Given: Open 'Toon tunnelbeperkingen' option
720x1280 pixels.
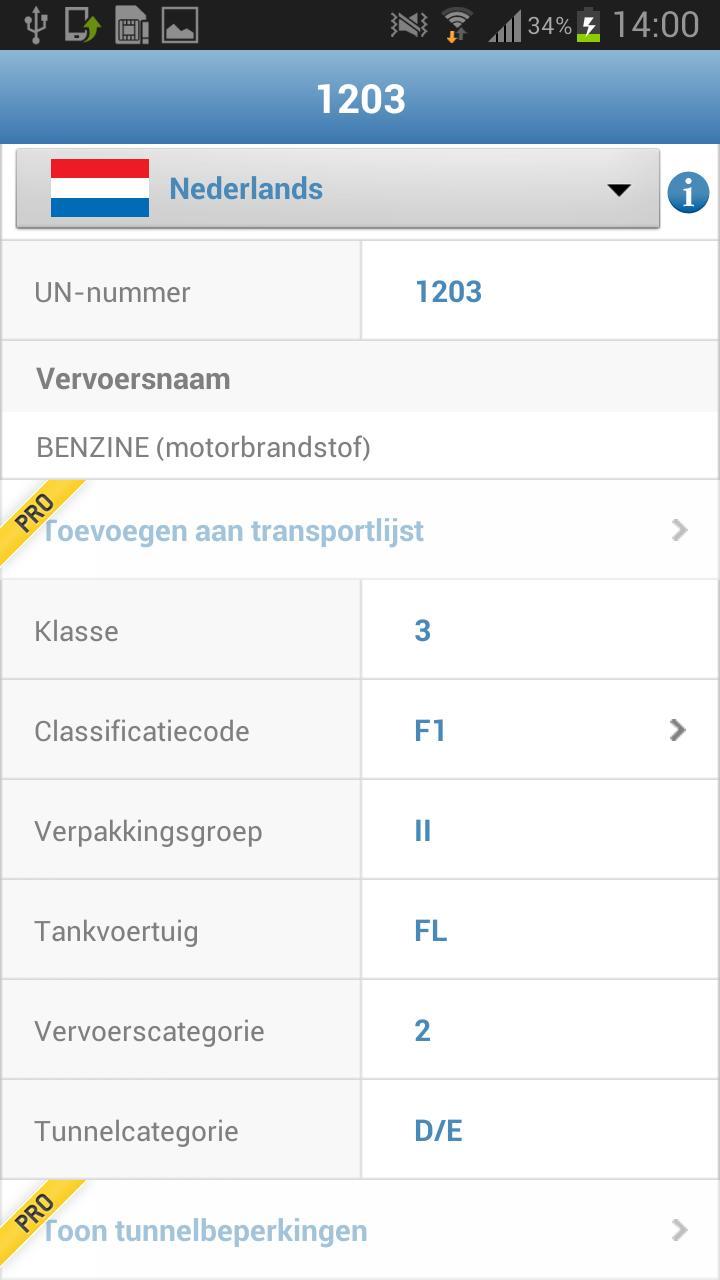Looking at the screenshot, I should 204,1230.
